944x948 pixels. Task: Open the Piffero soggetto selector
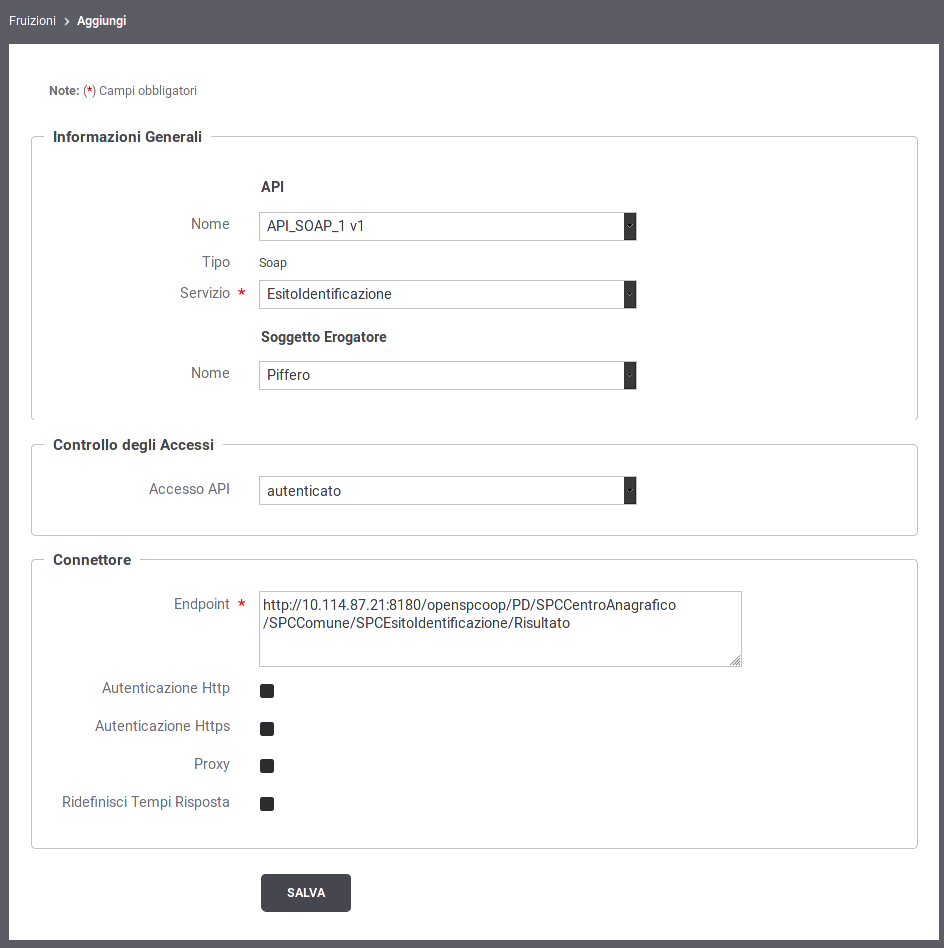(448, 375)
